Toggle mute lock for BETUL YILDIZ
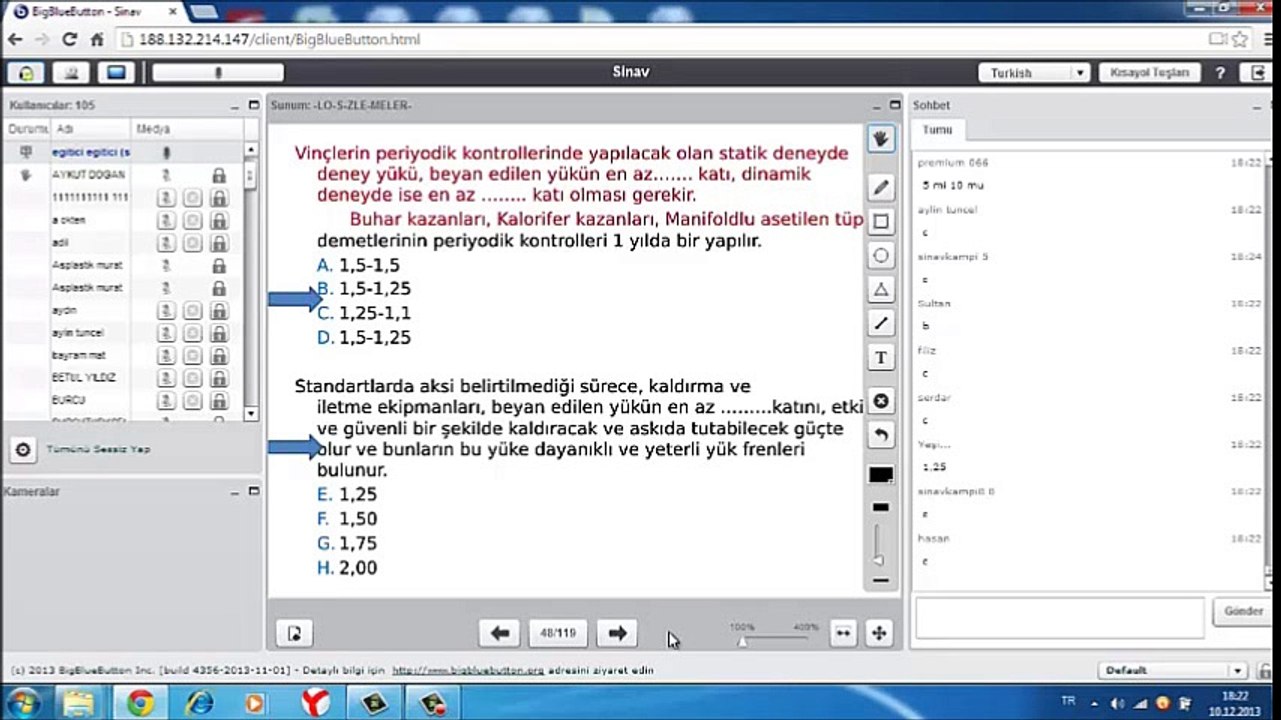 pos(218,377)
